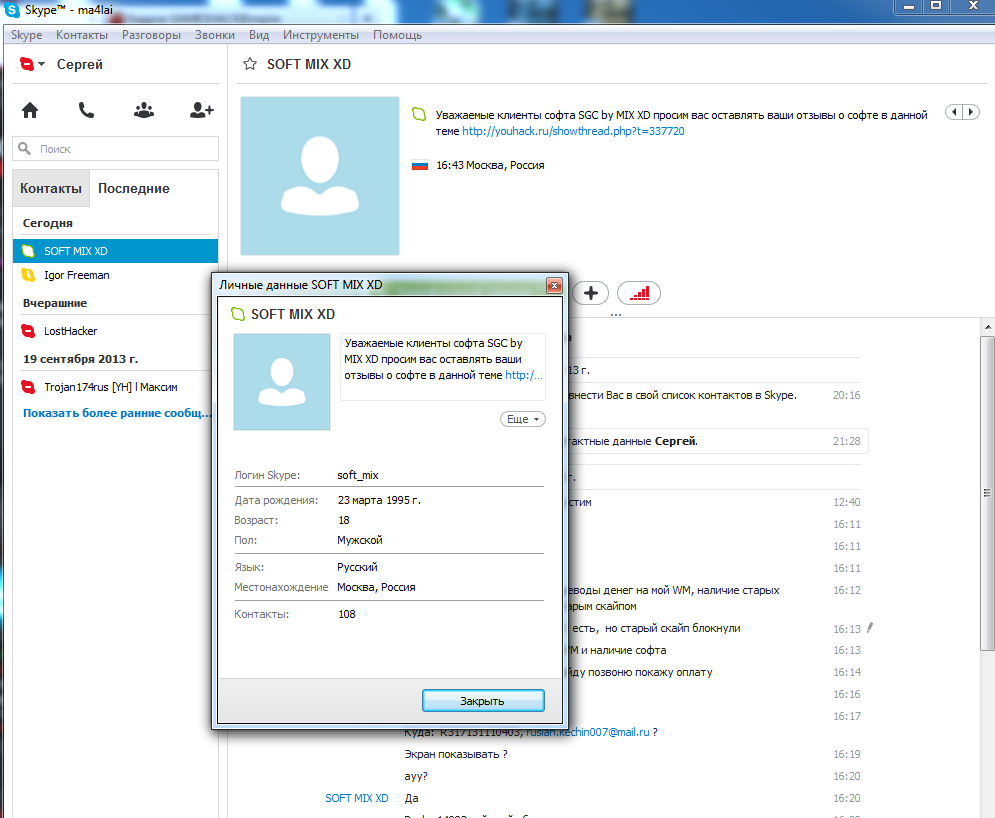Click the chat vertical scrollbar thumb

[987, 492]
